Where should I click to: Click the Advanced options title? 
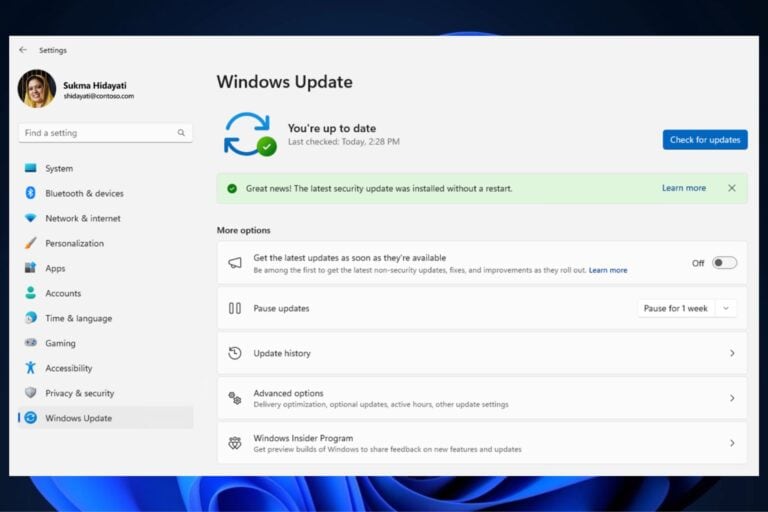[x=288, y=393]
